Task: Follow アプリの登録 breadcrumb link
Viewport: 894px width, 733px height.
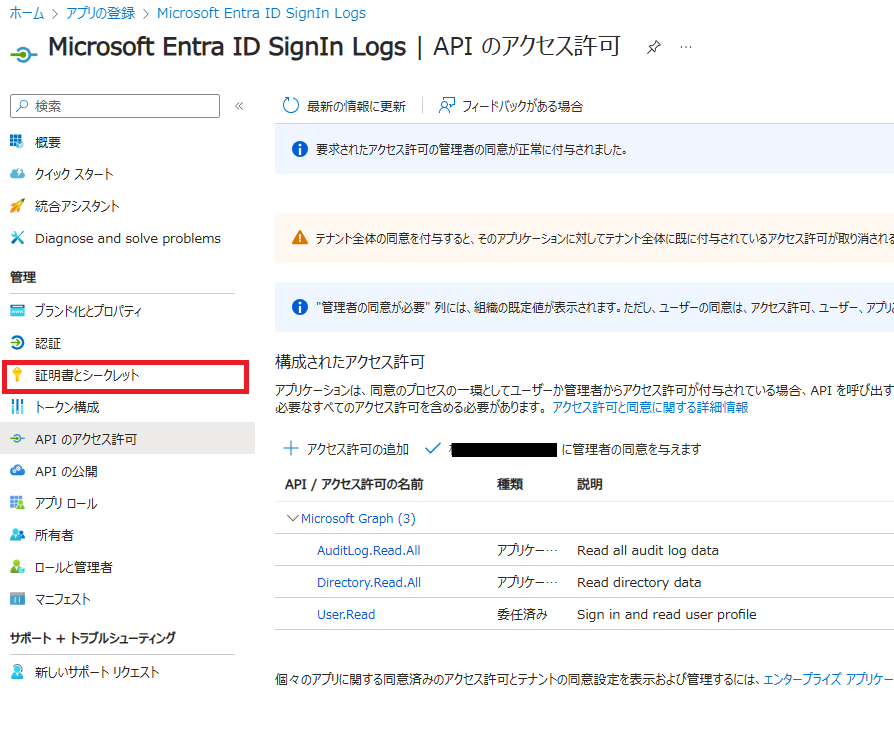Action: (100, 13)
